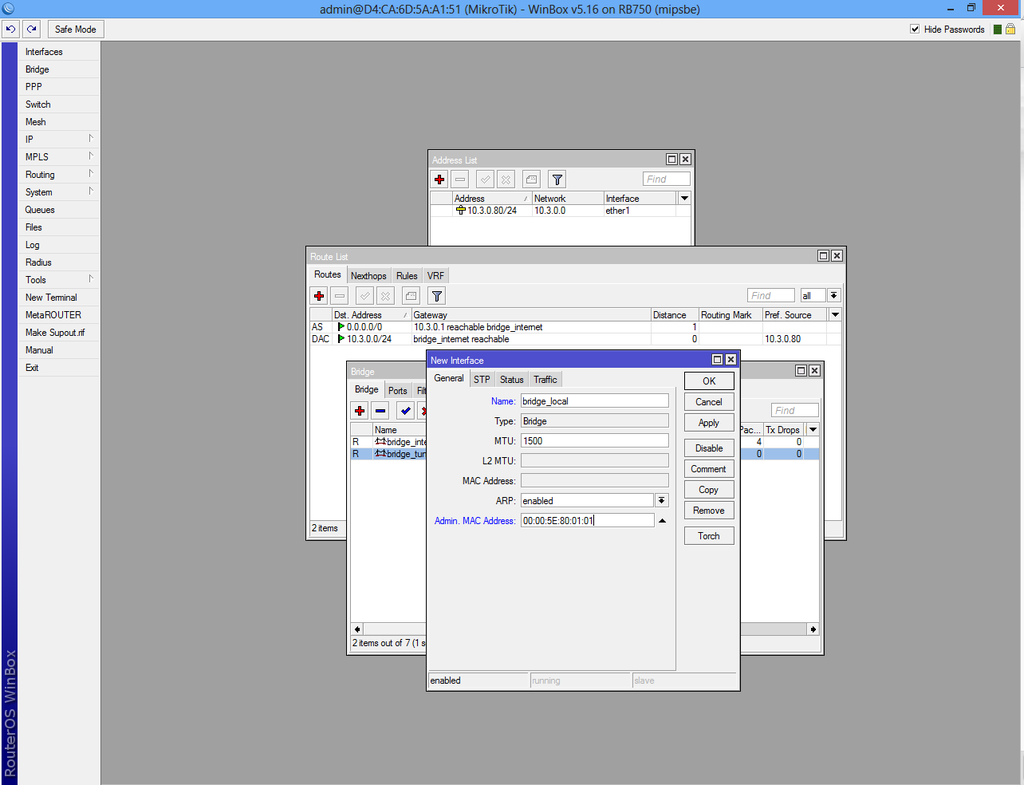The image size is (1024, 785).
Task: Click the MTU input field
Action: coord(594,441)
